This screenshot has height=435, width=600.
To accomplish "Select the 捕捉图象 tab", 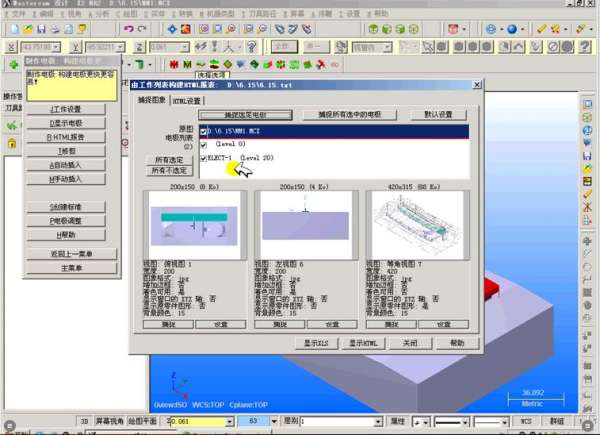I will [x=152, y=100].
